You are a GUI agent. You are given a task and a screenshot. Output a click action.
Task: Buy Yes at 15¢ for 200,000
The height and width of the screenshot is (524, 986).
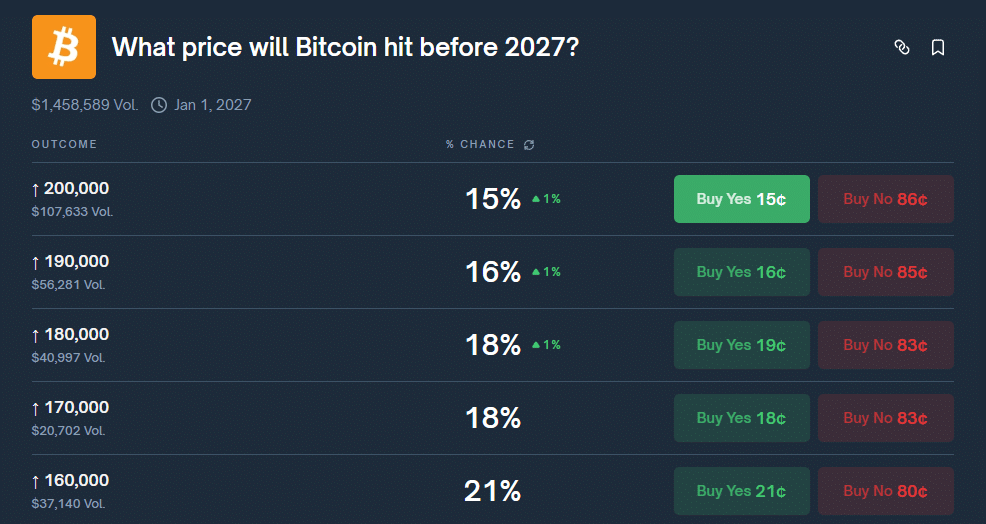point(741,199)
